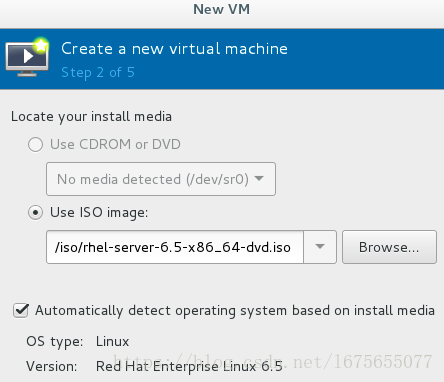Click the 'Create a new virtual machine' heading
The width and height of the screenshot is (444, 382).
coord(174,49)
